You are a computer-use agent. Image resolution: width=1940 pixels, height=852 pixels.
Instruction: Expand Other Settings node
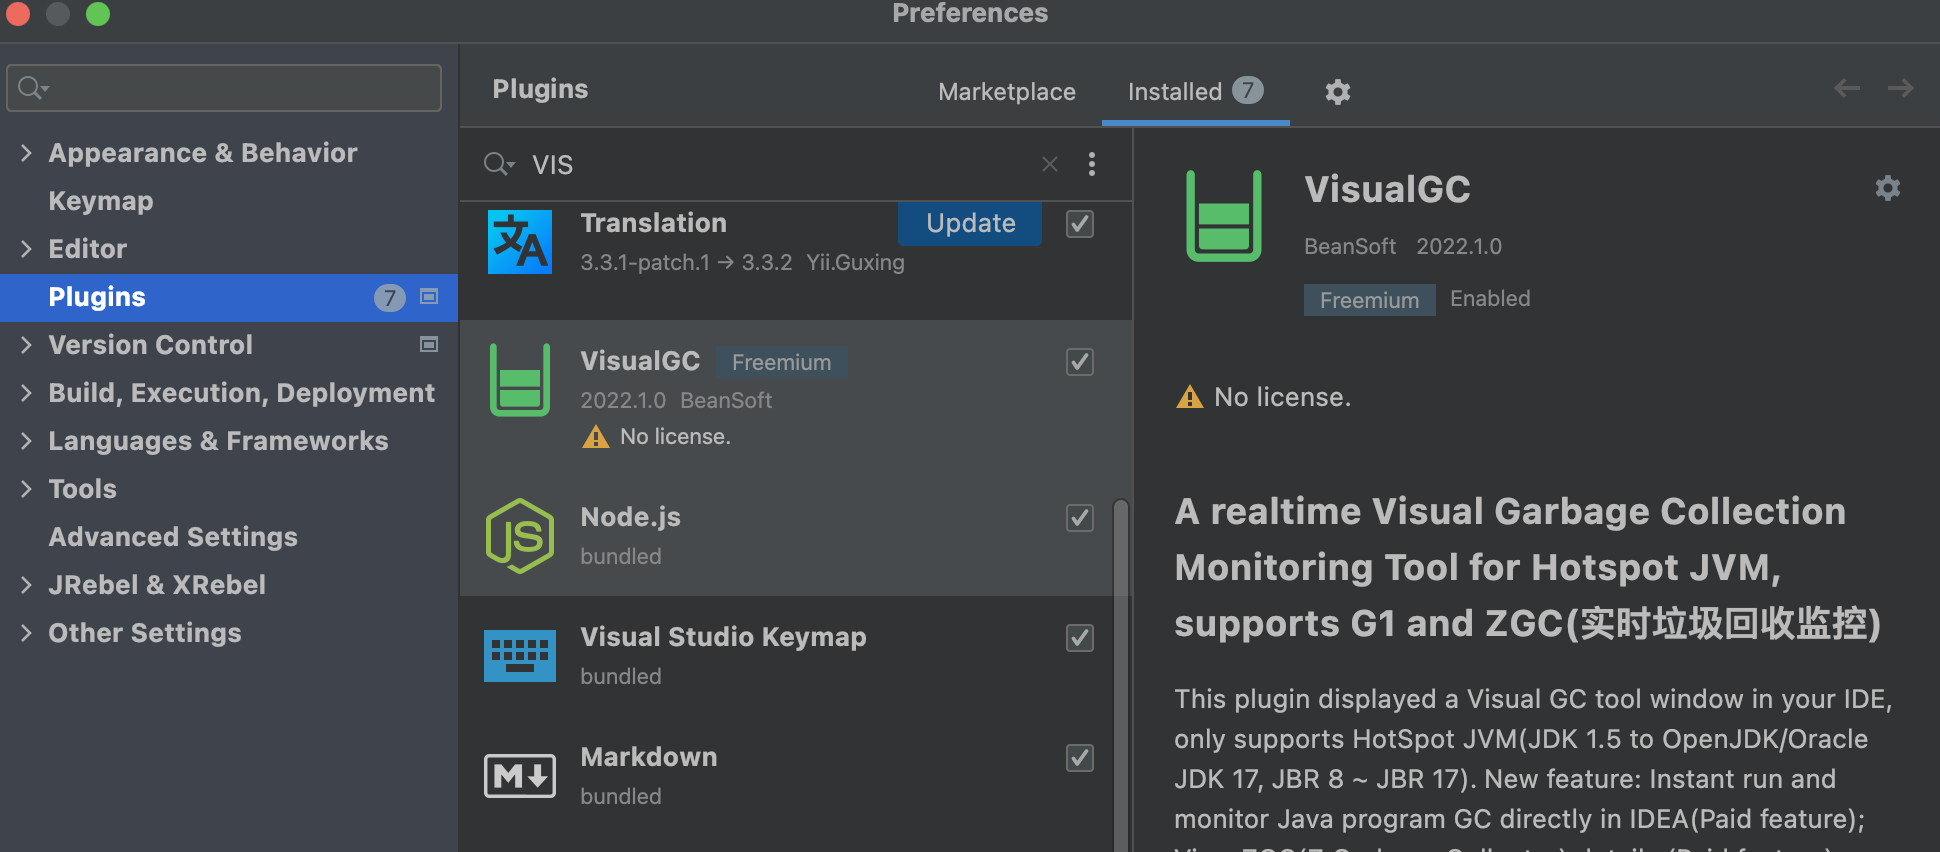click(26, 633)
